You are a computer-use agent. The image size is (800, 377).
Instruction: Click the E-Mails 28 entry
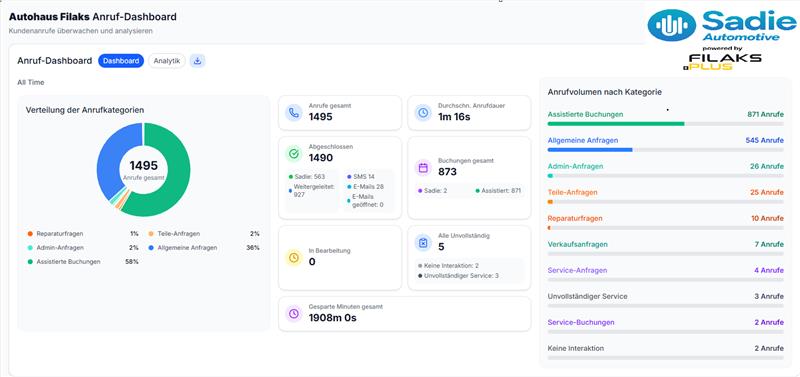[x=365, y=187]
